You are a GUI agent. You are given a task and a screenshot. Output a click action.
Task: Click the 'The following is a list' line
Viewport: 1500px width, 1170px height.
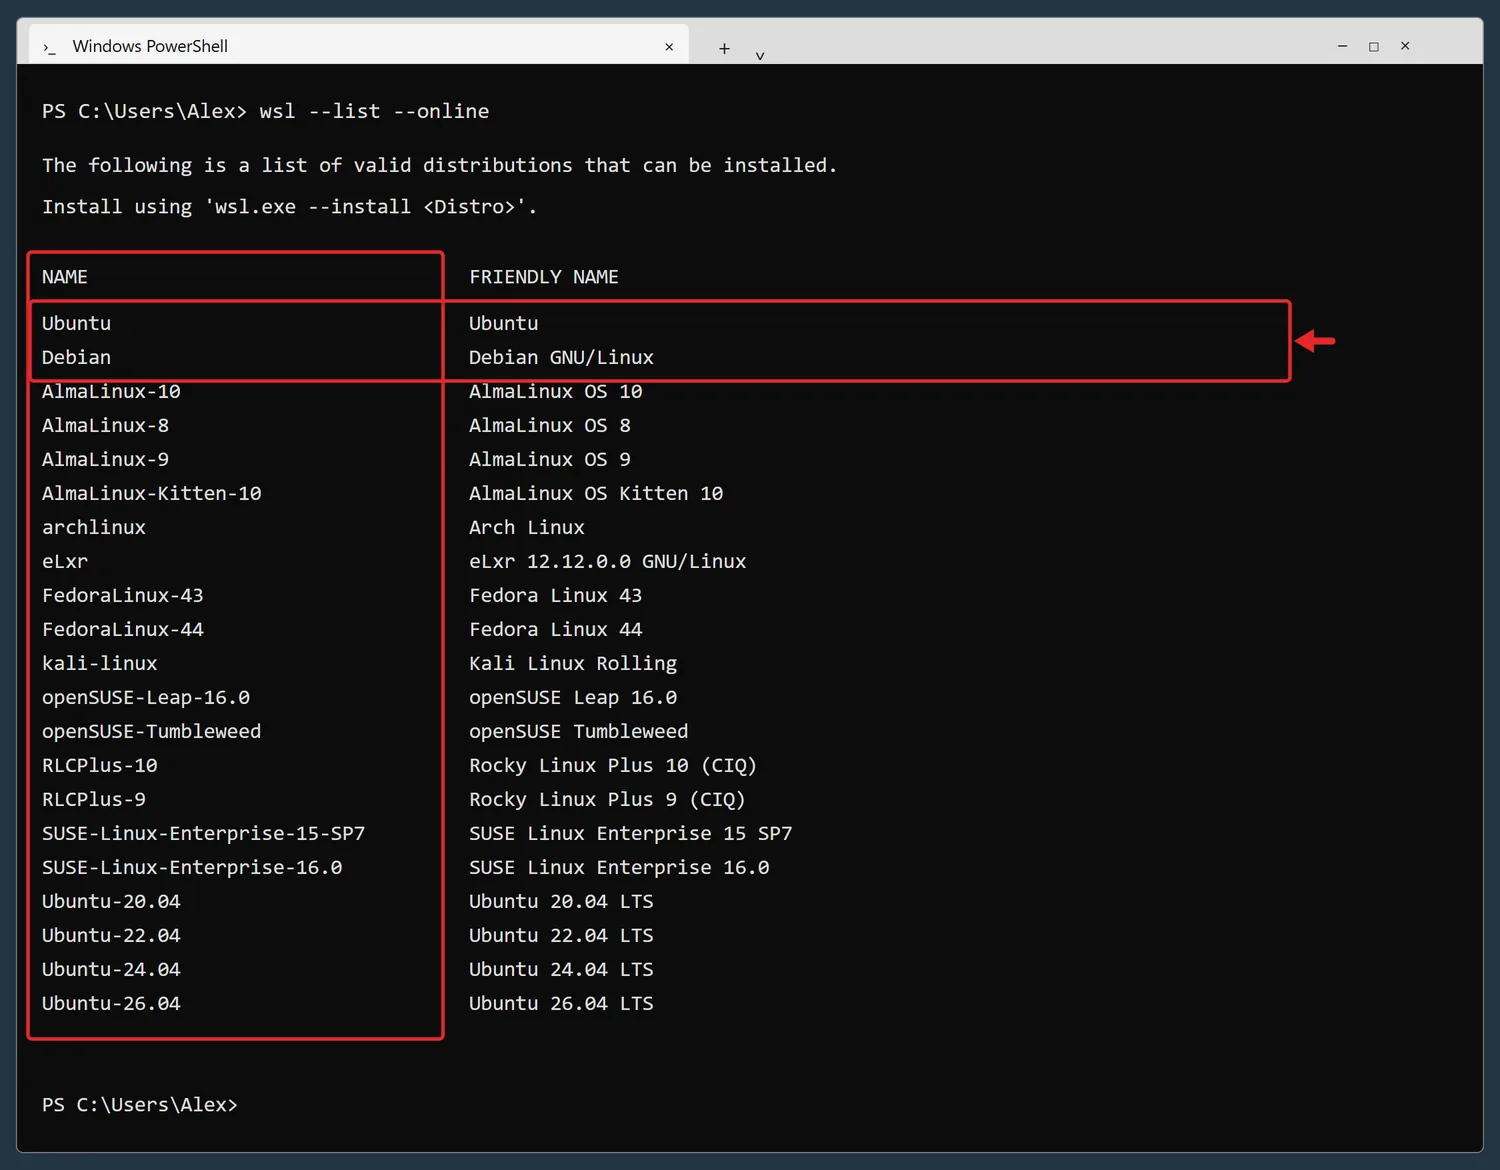[x=439, y=165]
